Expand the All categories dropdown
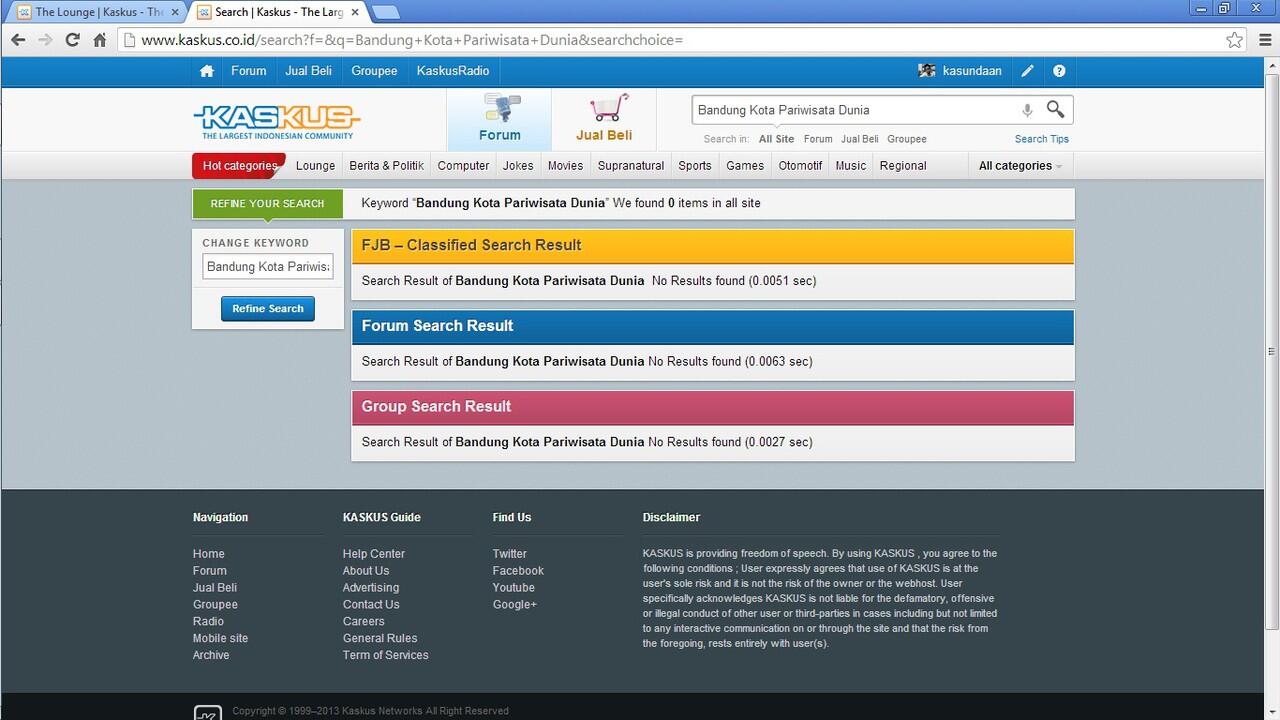Viewport: 1280px width, 720px height. click(x=1020, y=166)
